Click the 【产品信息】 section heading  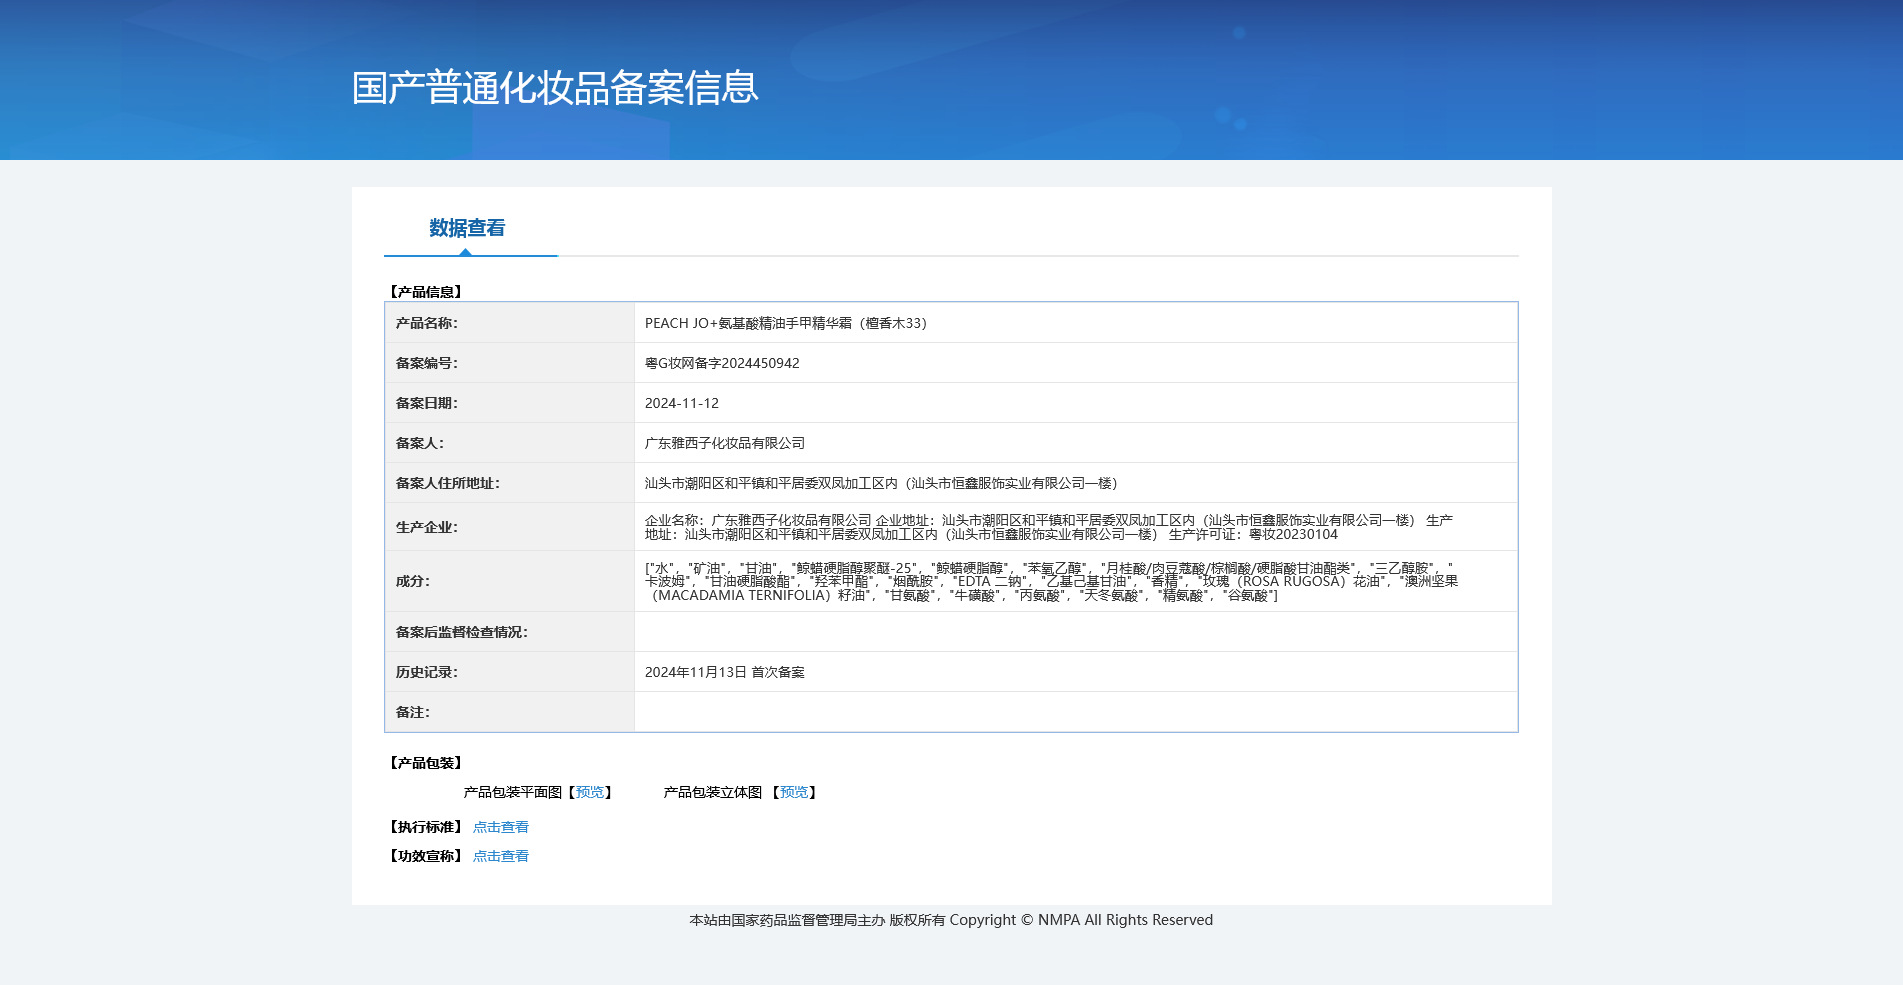425,292
